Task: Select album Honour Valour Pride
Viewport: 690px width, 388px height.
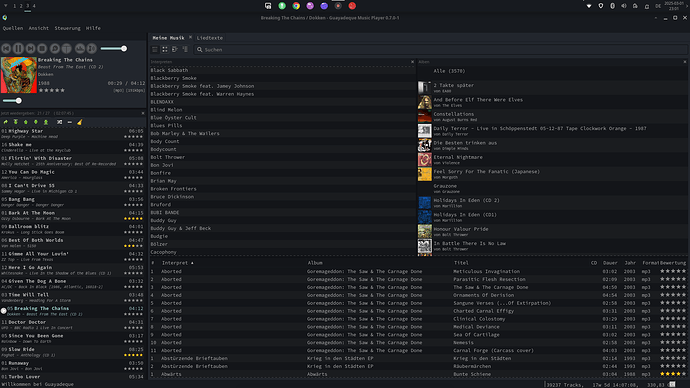Action: tap(552, 231)
